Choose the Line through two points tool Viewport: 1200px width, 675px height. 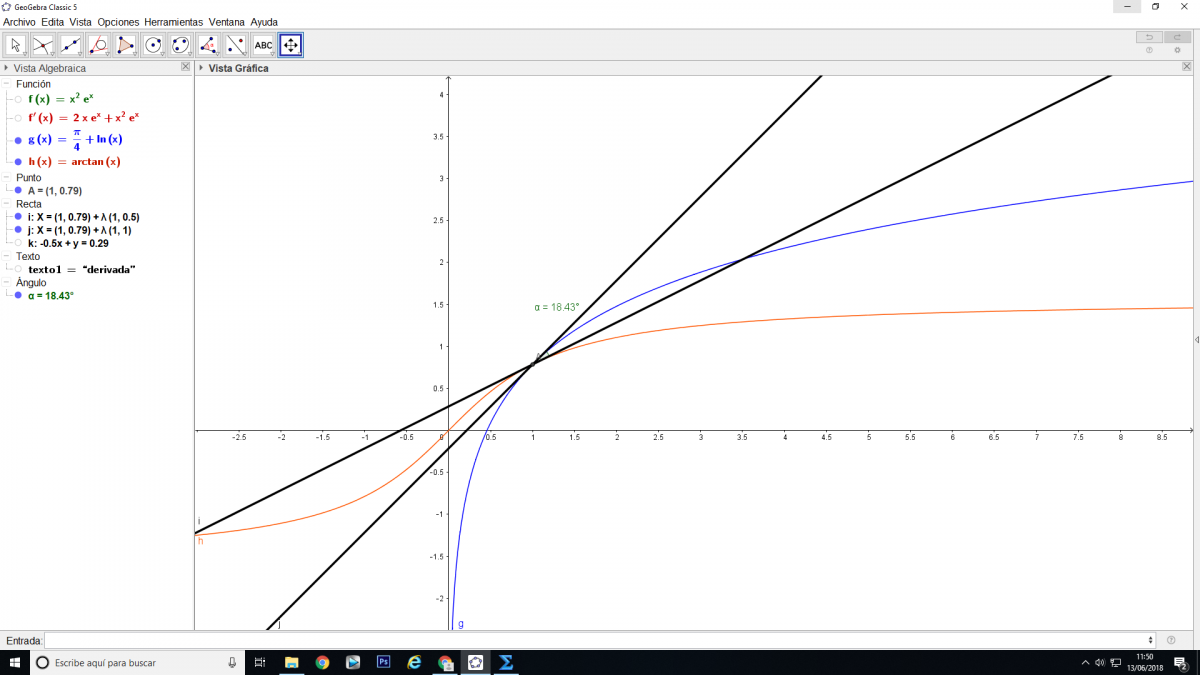click(x=71, y=45)
